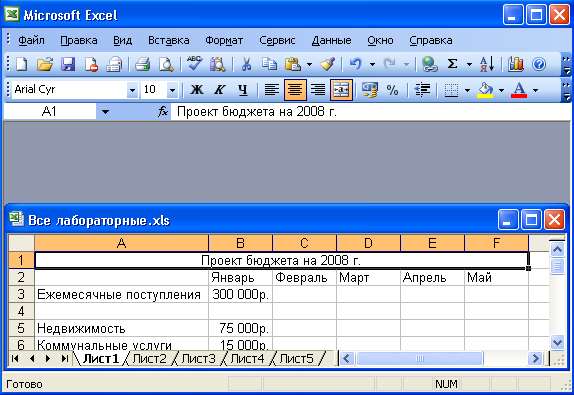The image size is (574, 395).
Task: Switch to sheet tab Лист3
Action: pyautogui.click(x=198, y=359)
